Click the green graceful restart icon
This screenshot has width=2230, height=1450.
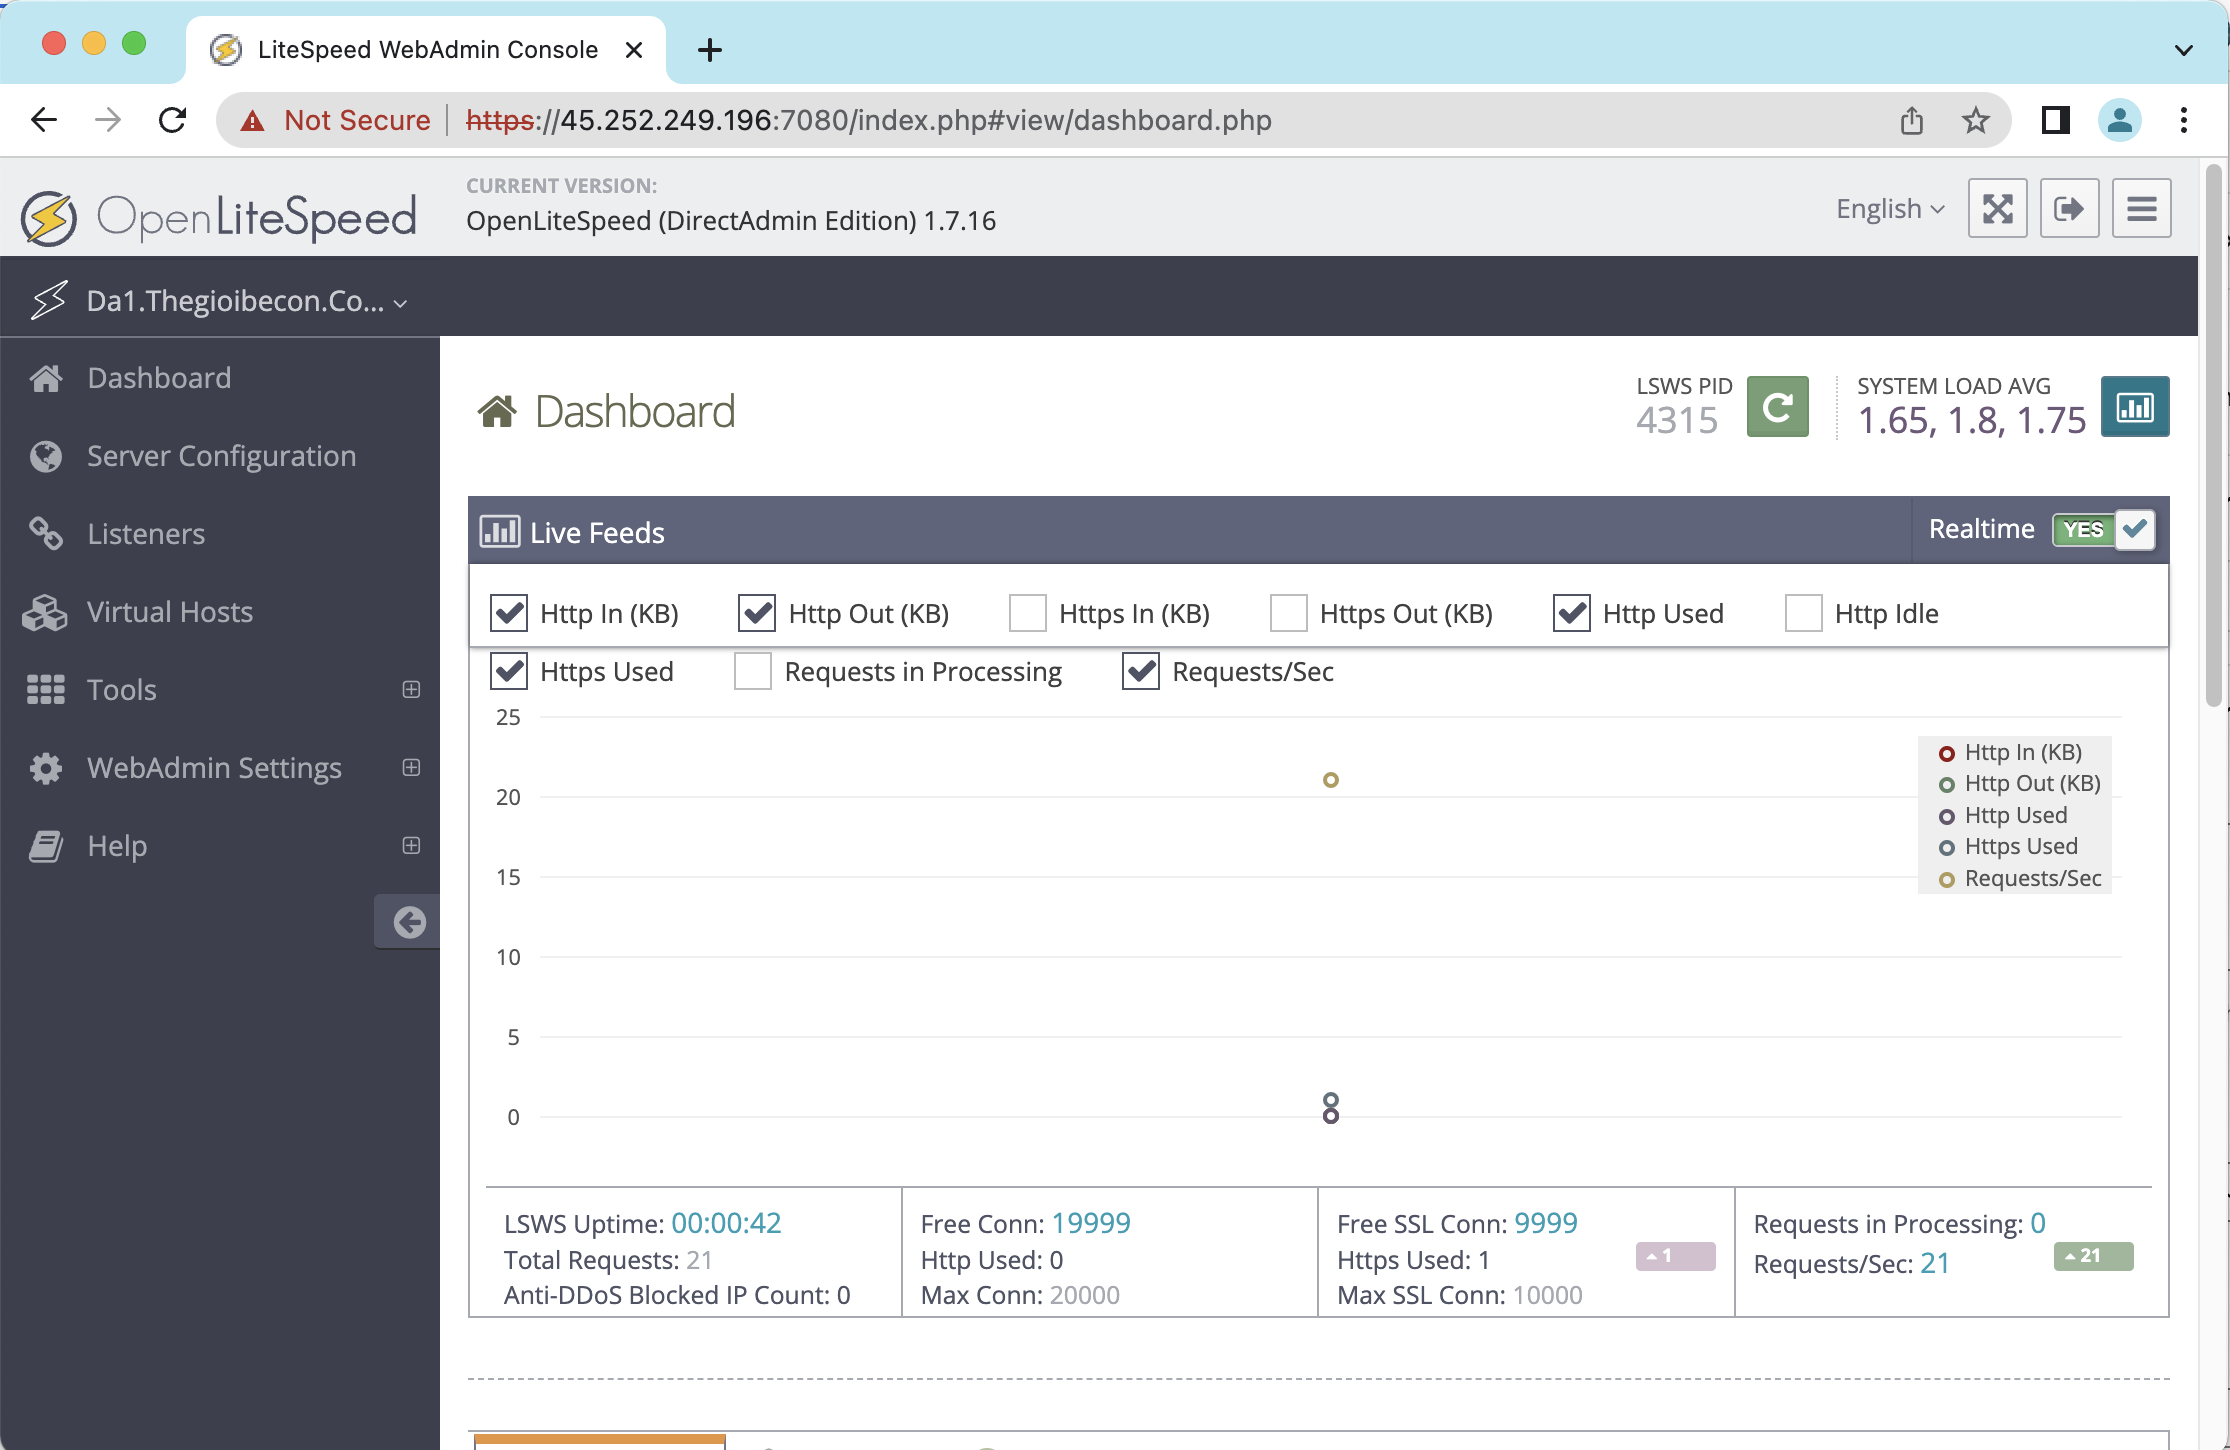tap(1777, 407)
